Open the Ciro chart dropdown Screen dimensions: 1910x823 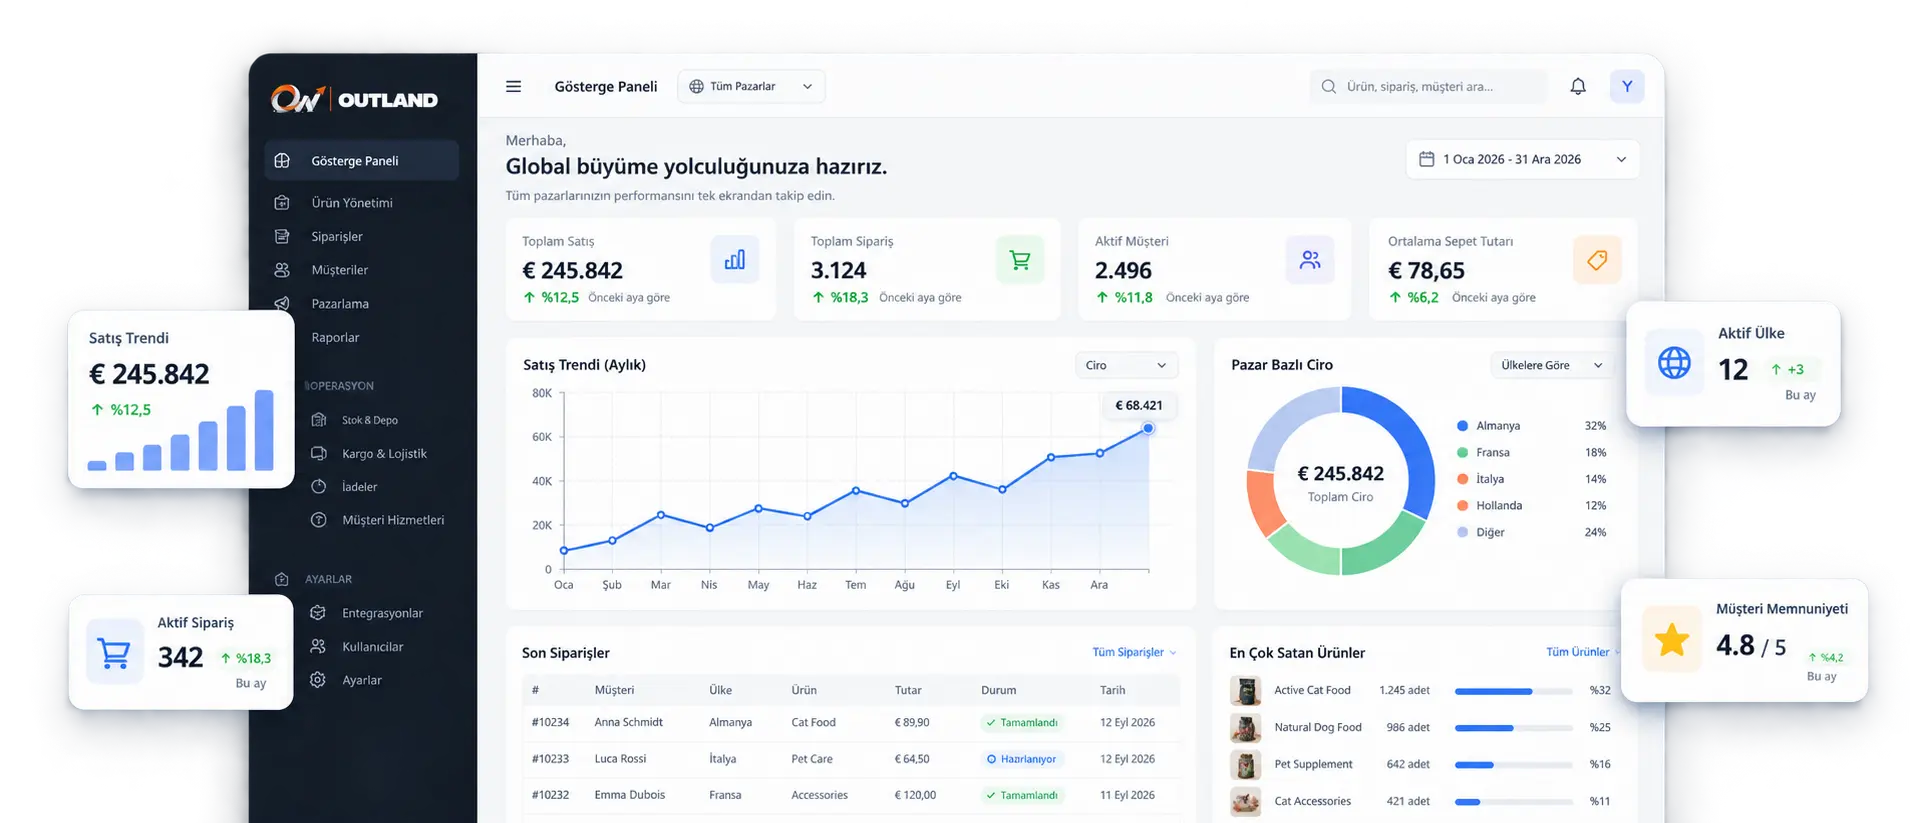pyautogui.click(x=1126, y=365)
